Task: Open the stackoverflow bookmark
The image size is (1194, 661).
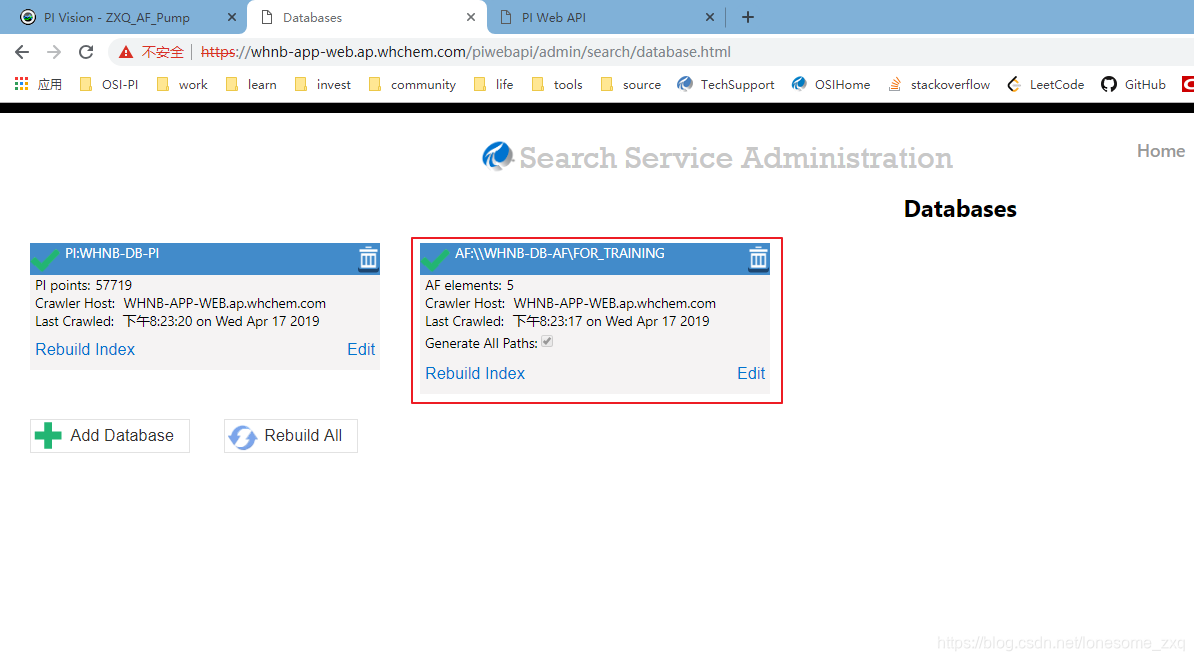Action: click(939, 85)
